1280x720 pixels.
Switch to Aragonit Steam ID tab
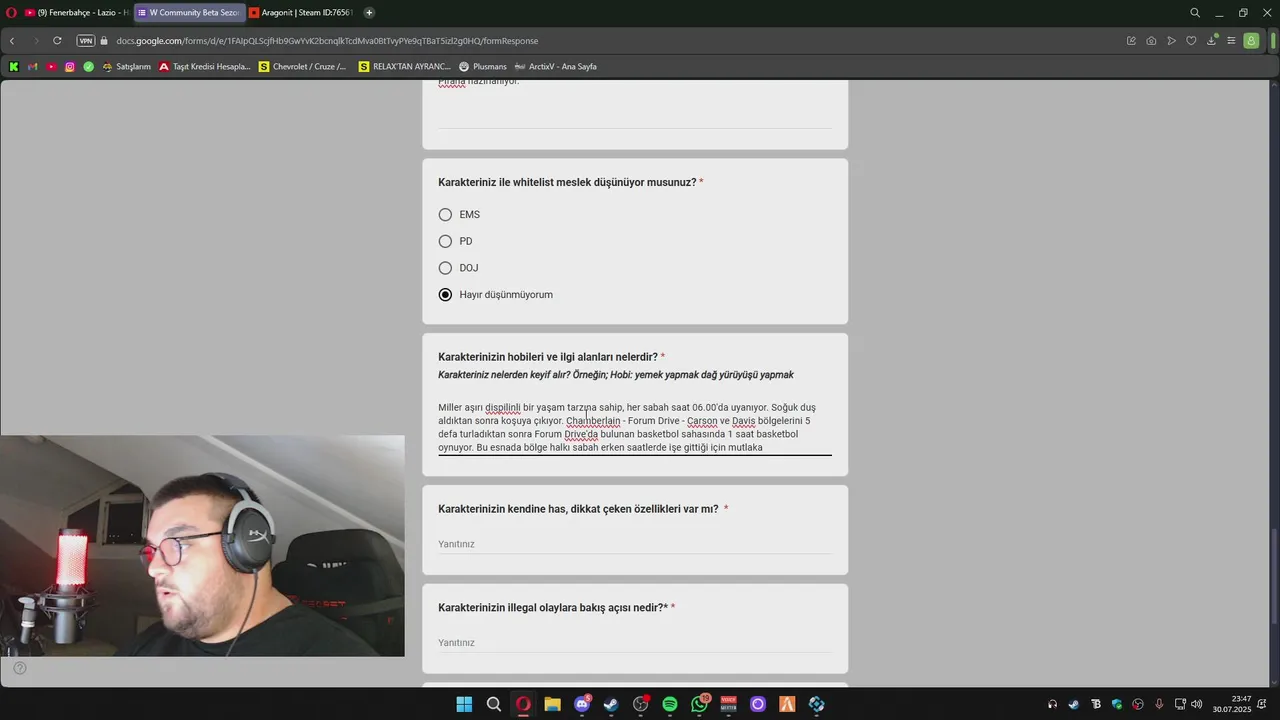point(300,13)
